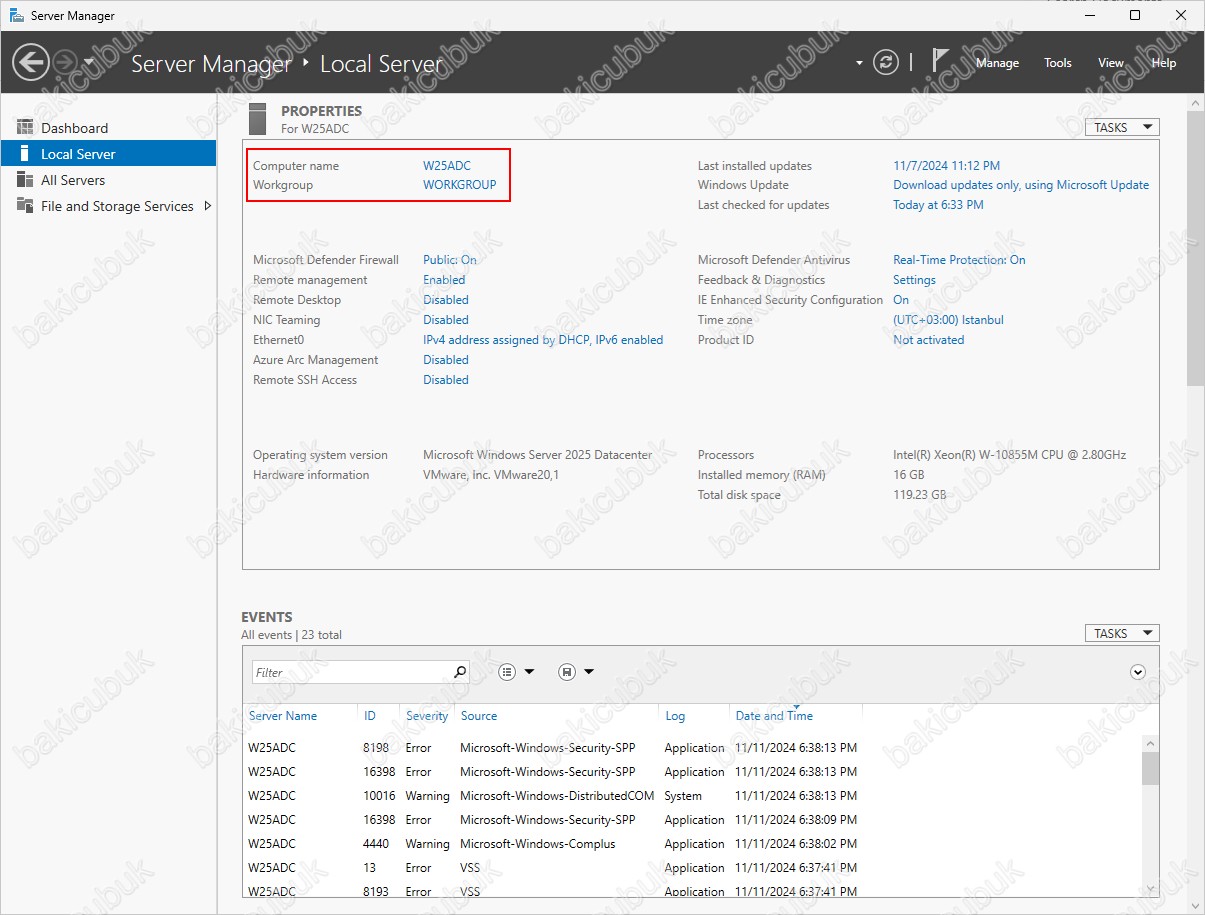Sort events by ID column
This screenshot has height=915, width=1205.
370,716
